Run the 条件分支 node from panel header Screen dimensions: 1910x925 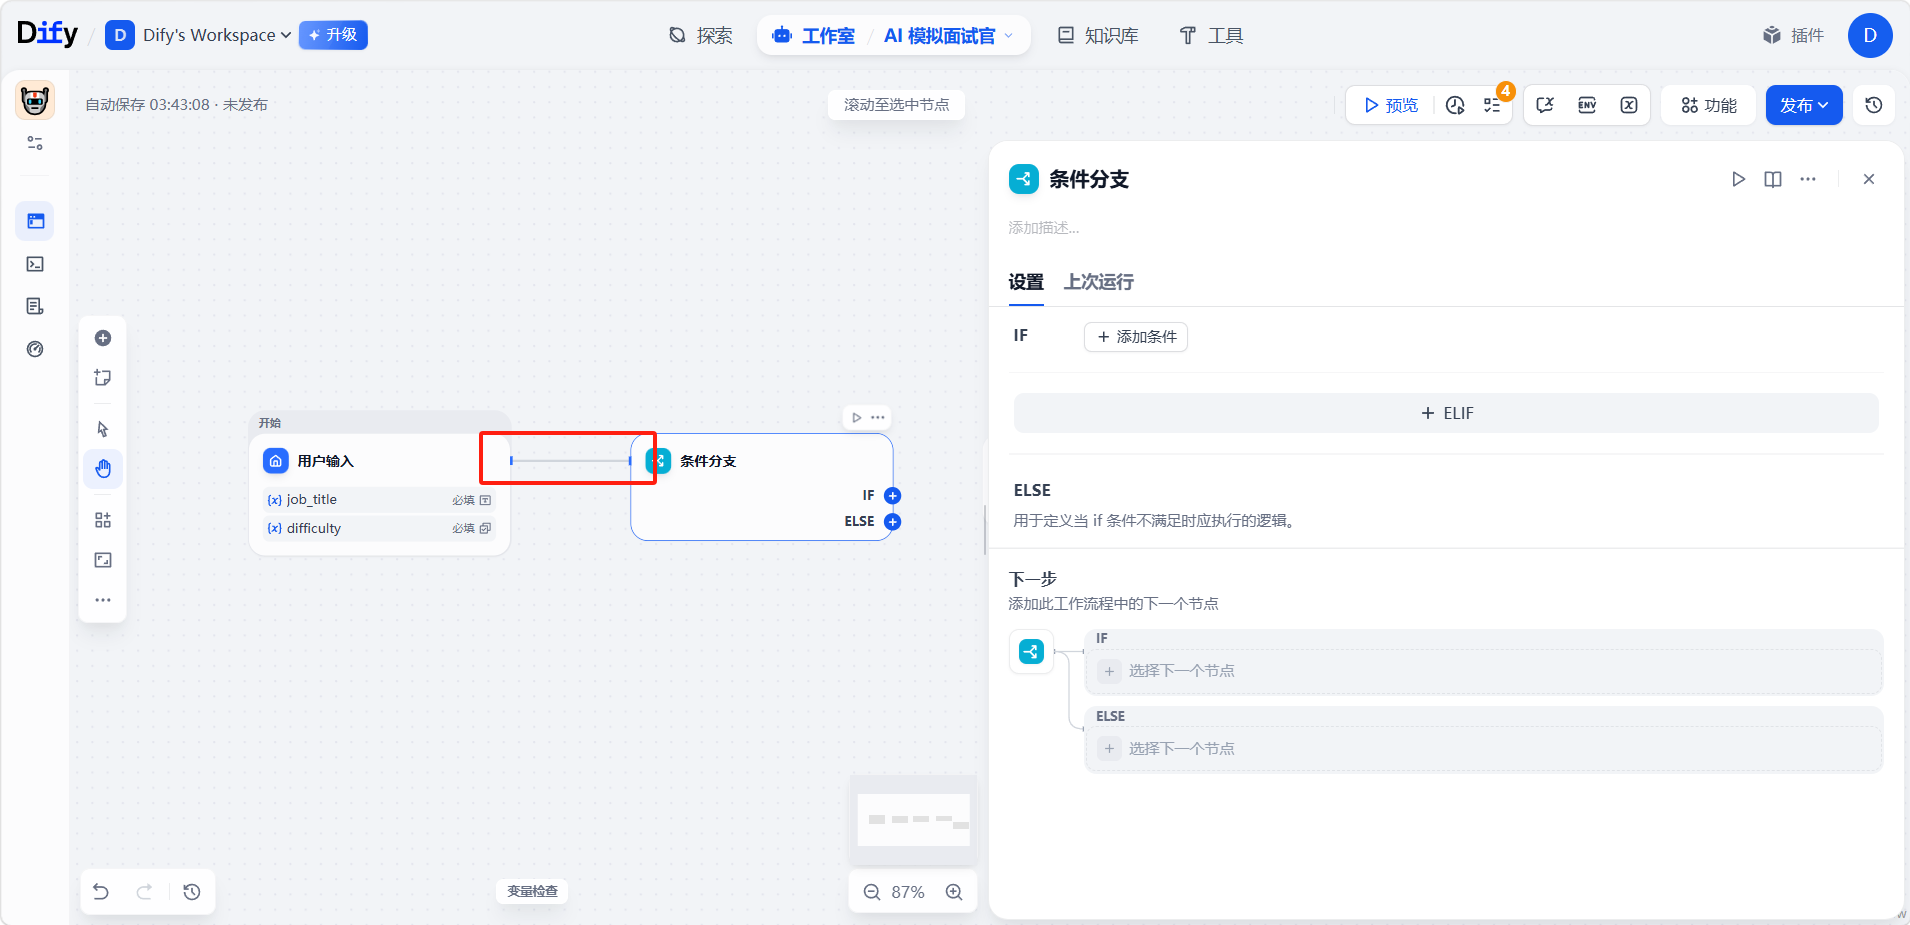(x=1738, y=179)
